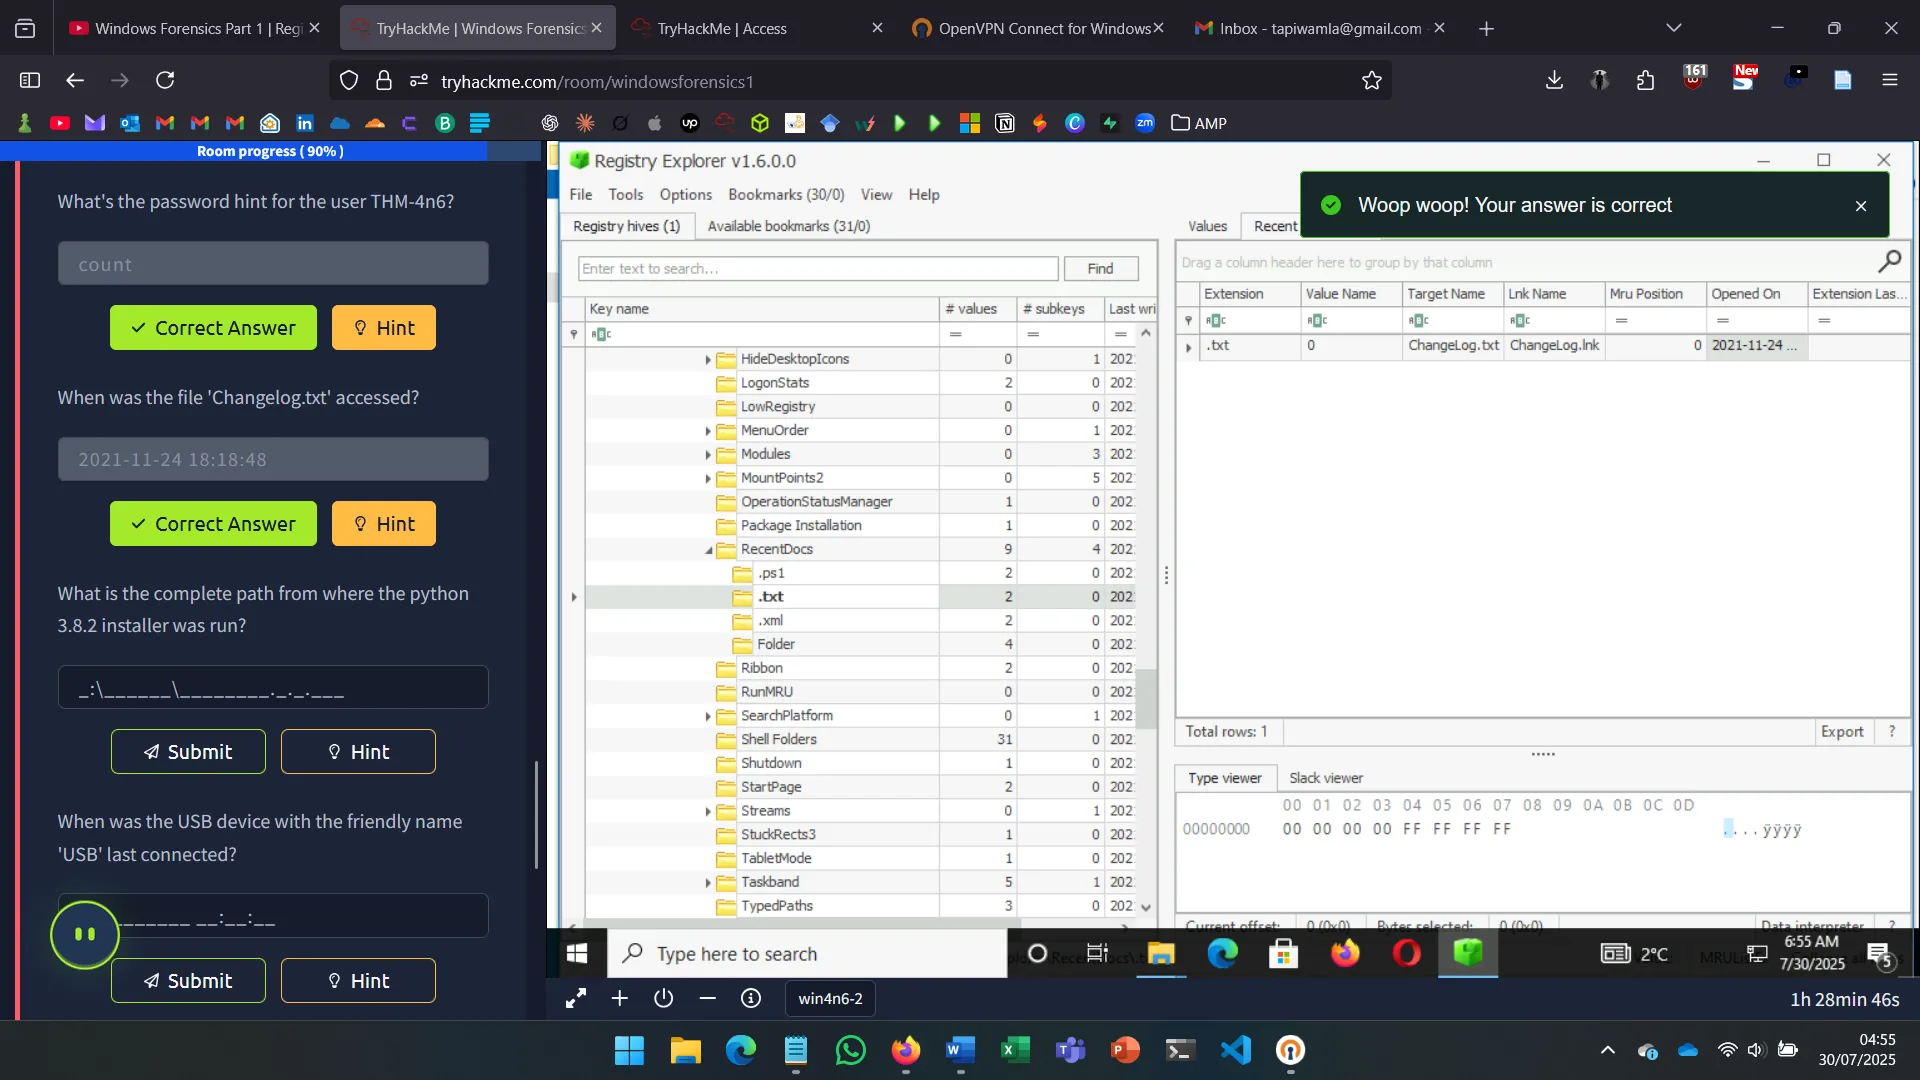1920x1080 pixels.
Task: Open Firefox from the VM taskbar
Action: (1345, 954)
